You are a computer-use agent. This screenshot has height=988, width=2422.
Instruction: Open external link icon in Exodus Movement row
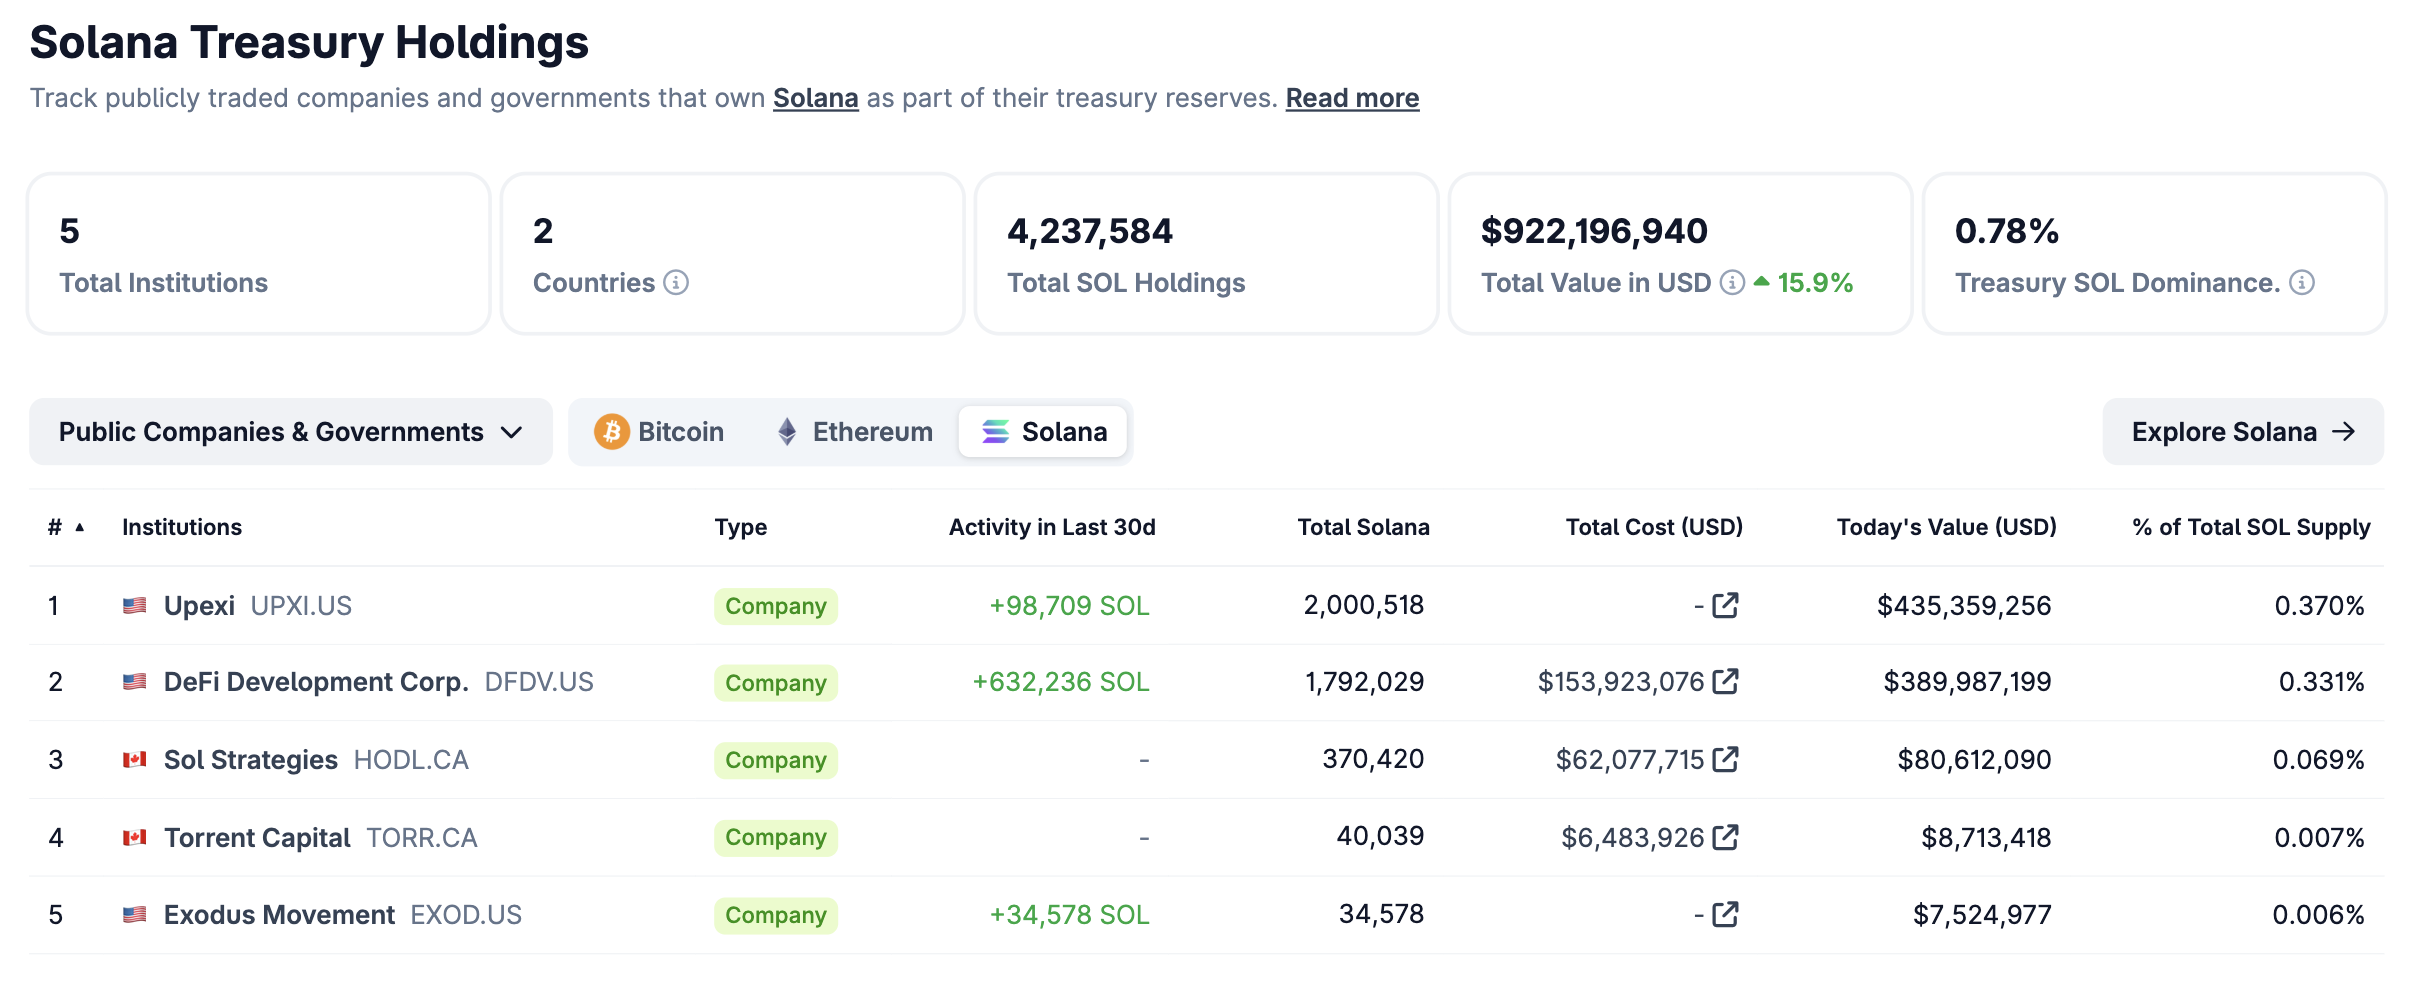click(1725, 914)
